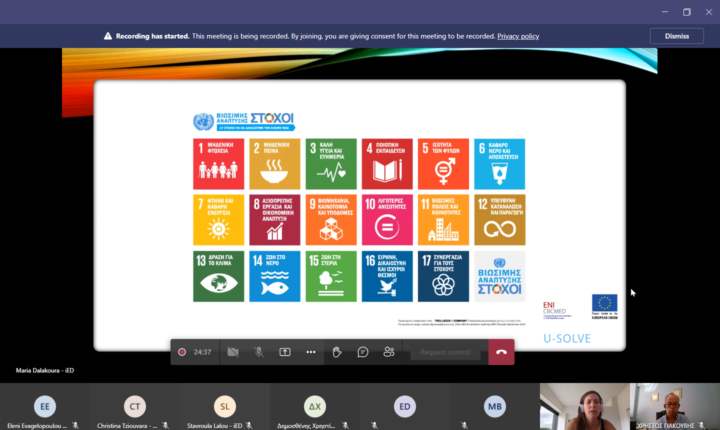Click SDG 2 zero hunger tile
This screenshot has width=720, height=430.
pos(275,164)
